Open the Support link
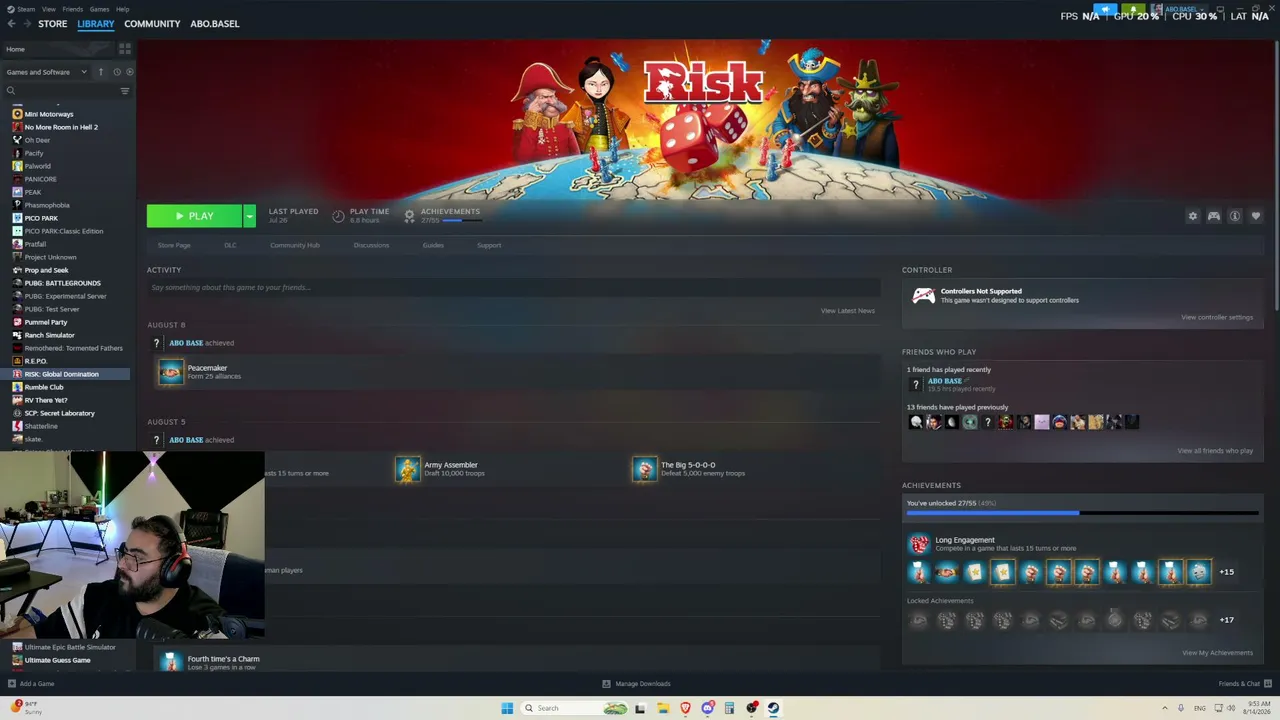1280x720 pixels. coord(489,245)
